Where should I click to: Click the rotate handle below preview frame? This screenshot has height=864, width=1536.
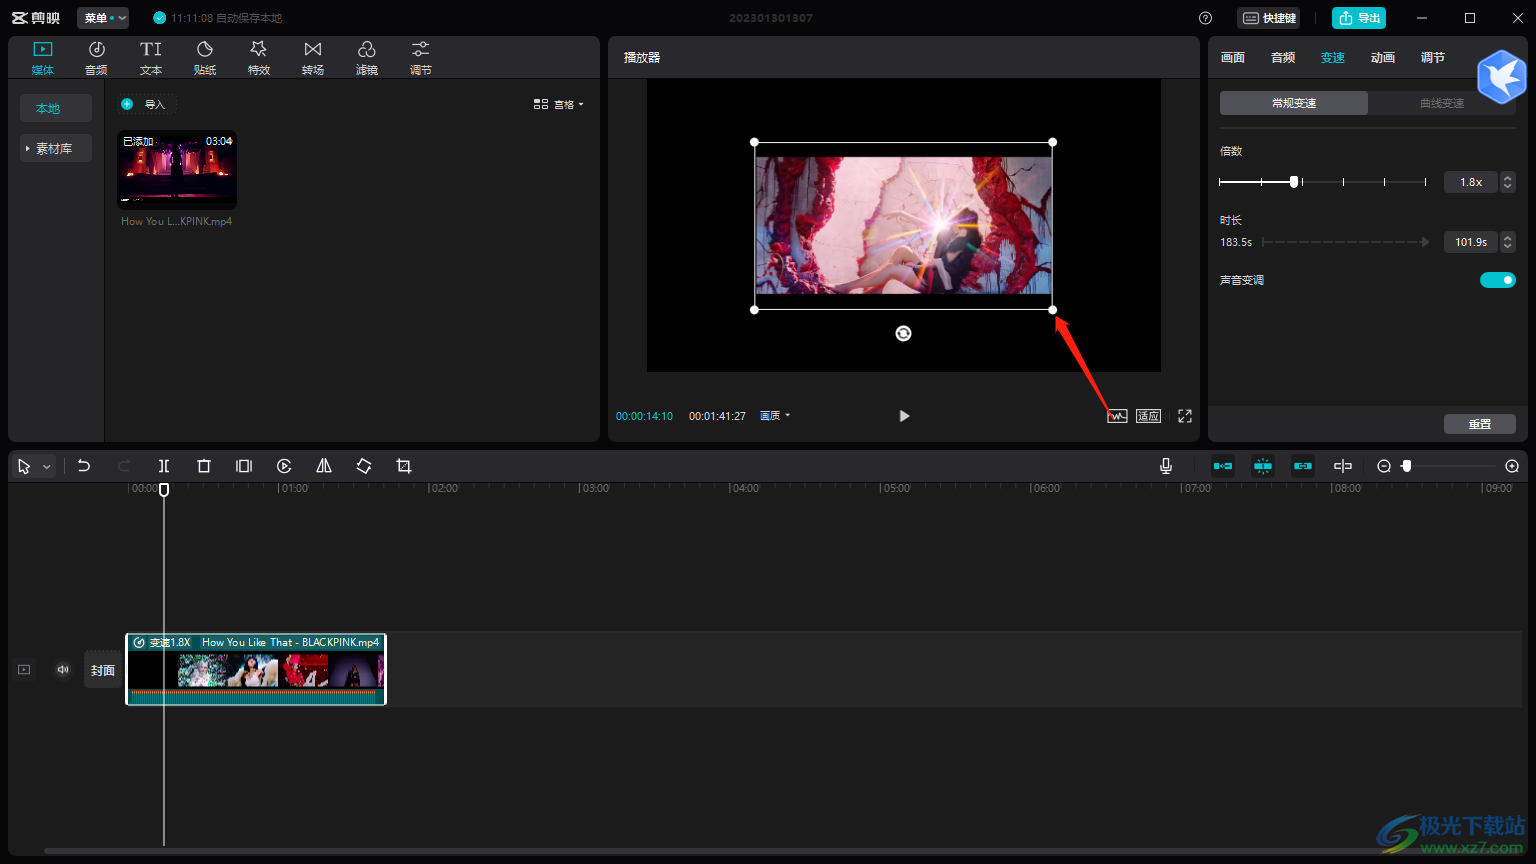point(903,334)
